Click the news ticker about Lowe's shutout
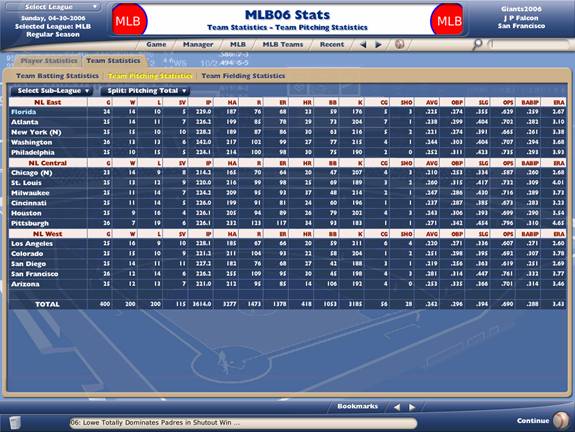Image resolution: width=575 pixels, height=432 pixels. click(242, 423)
